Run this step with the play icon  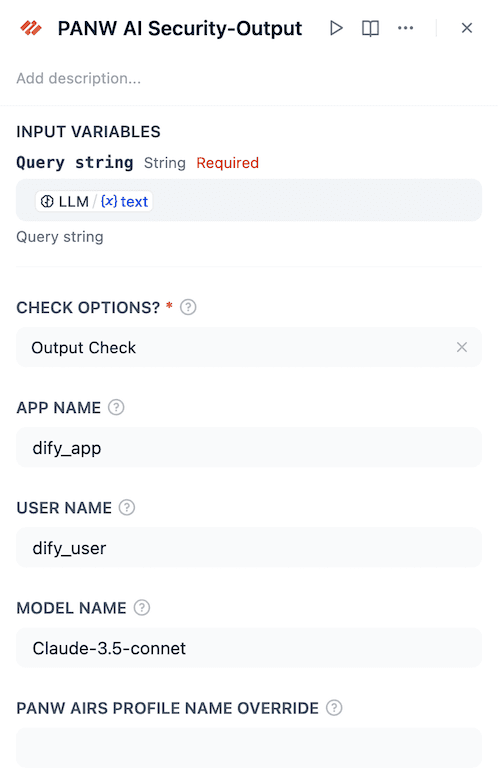tap(336, 28)
